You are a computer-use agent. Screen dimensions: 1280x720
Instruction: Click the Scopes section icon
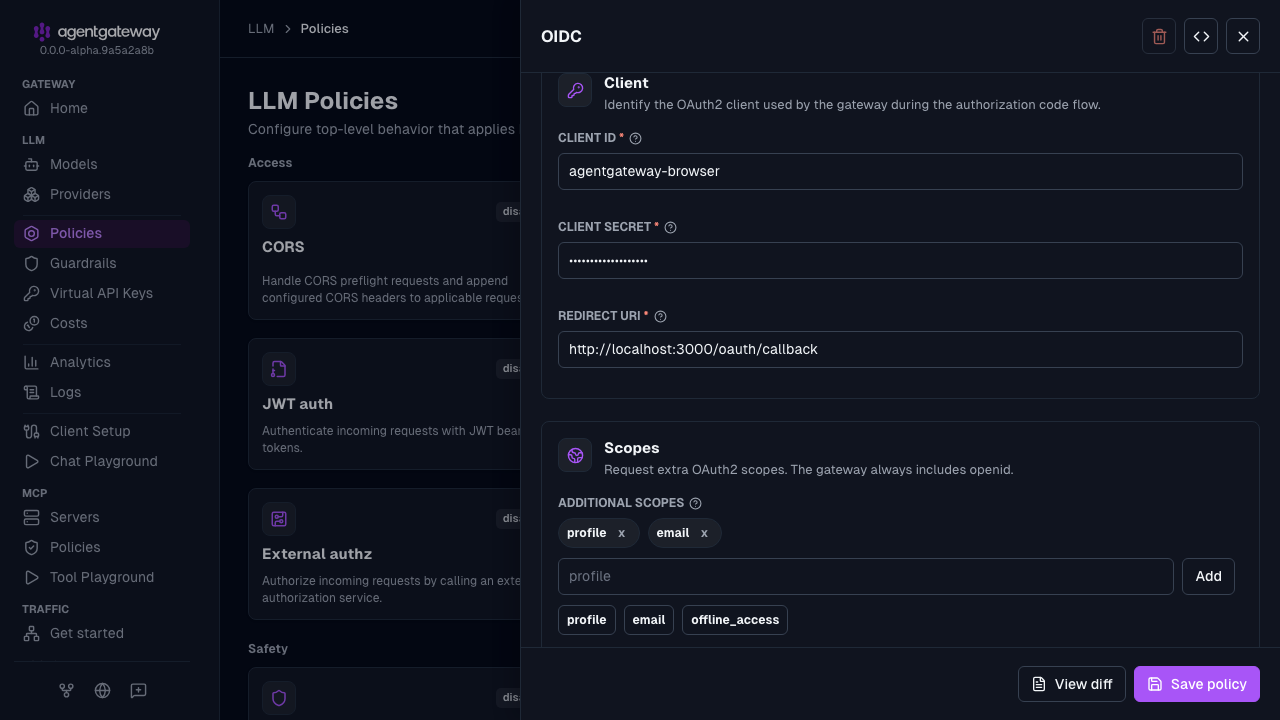coord(575,455)
